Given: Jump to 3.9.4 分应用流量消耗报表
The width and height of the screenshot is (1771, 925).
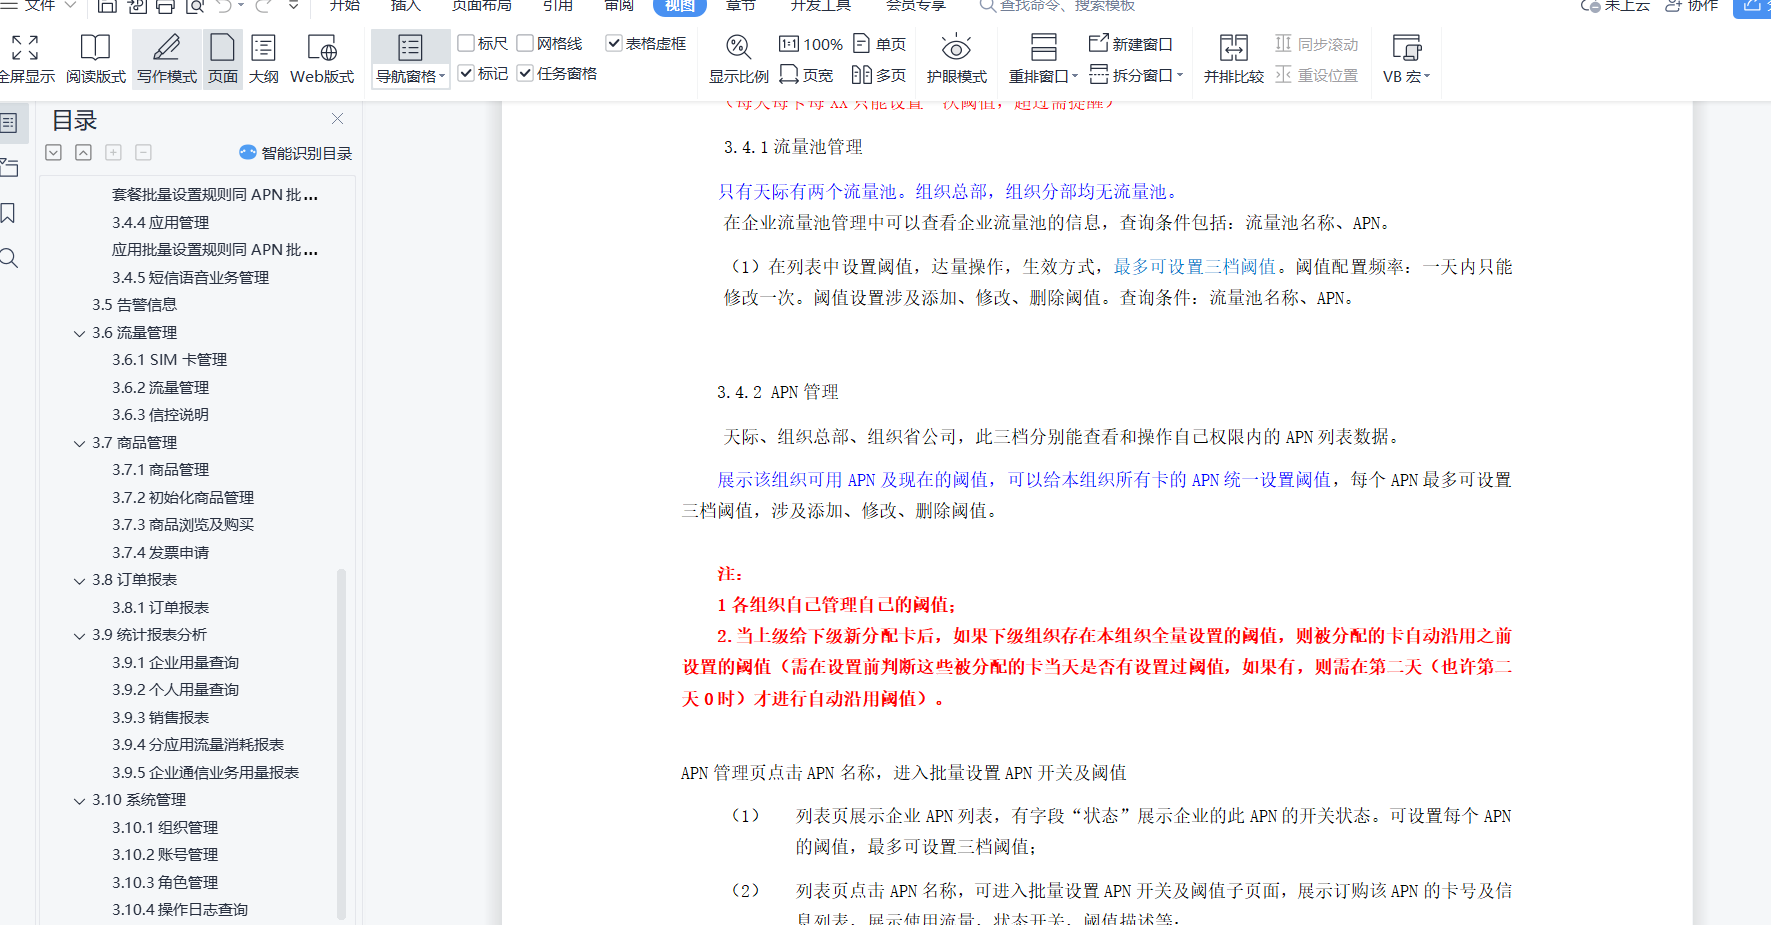Looking at the screenshot, I should click(198, 745).
